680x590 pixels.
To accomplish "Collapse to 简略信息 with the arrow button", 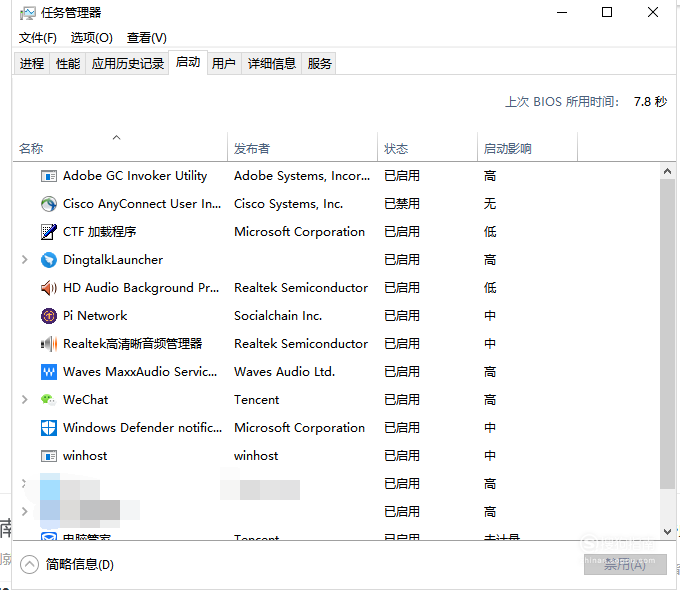I will (x=29, y=564).
